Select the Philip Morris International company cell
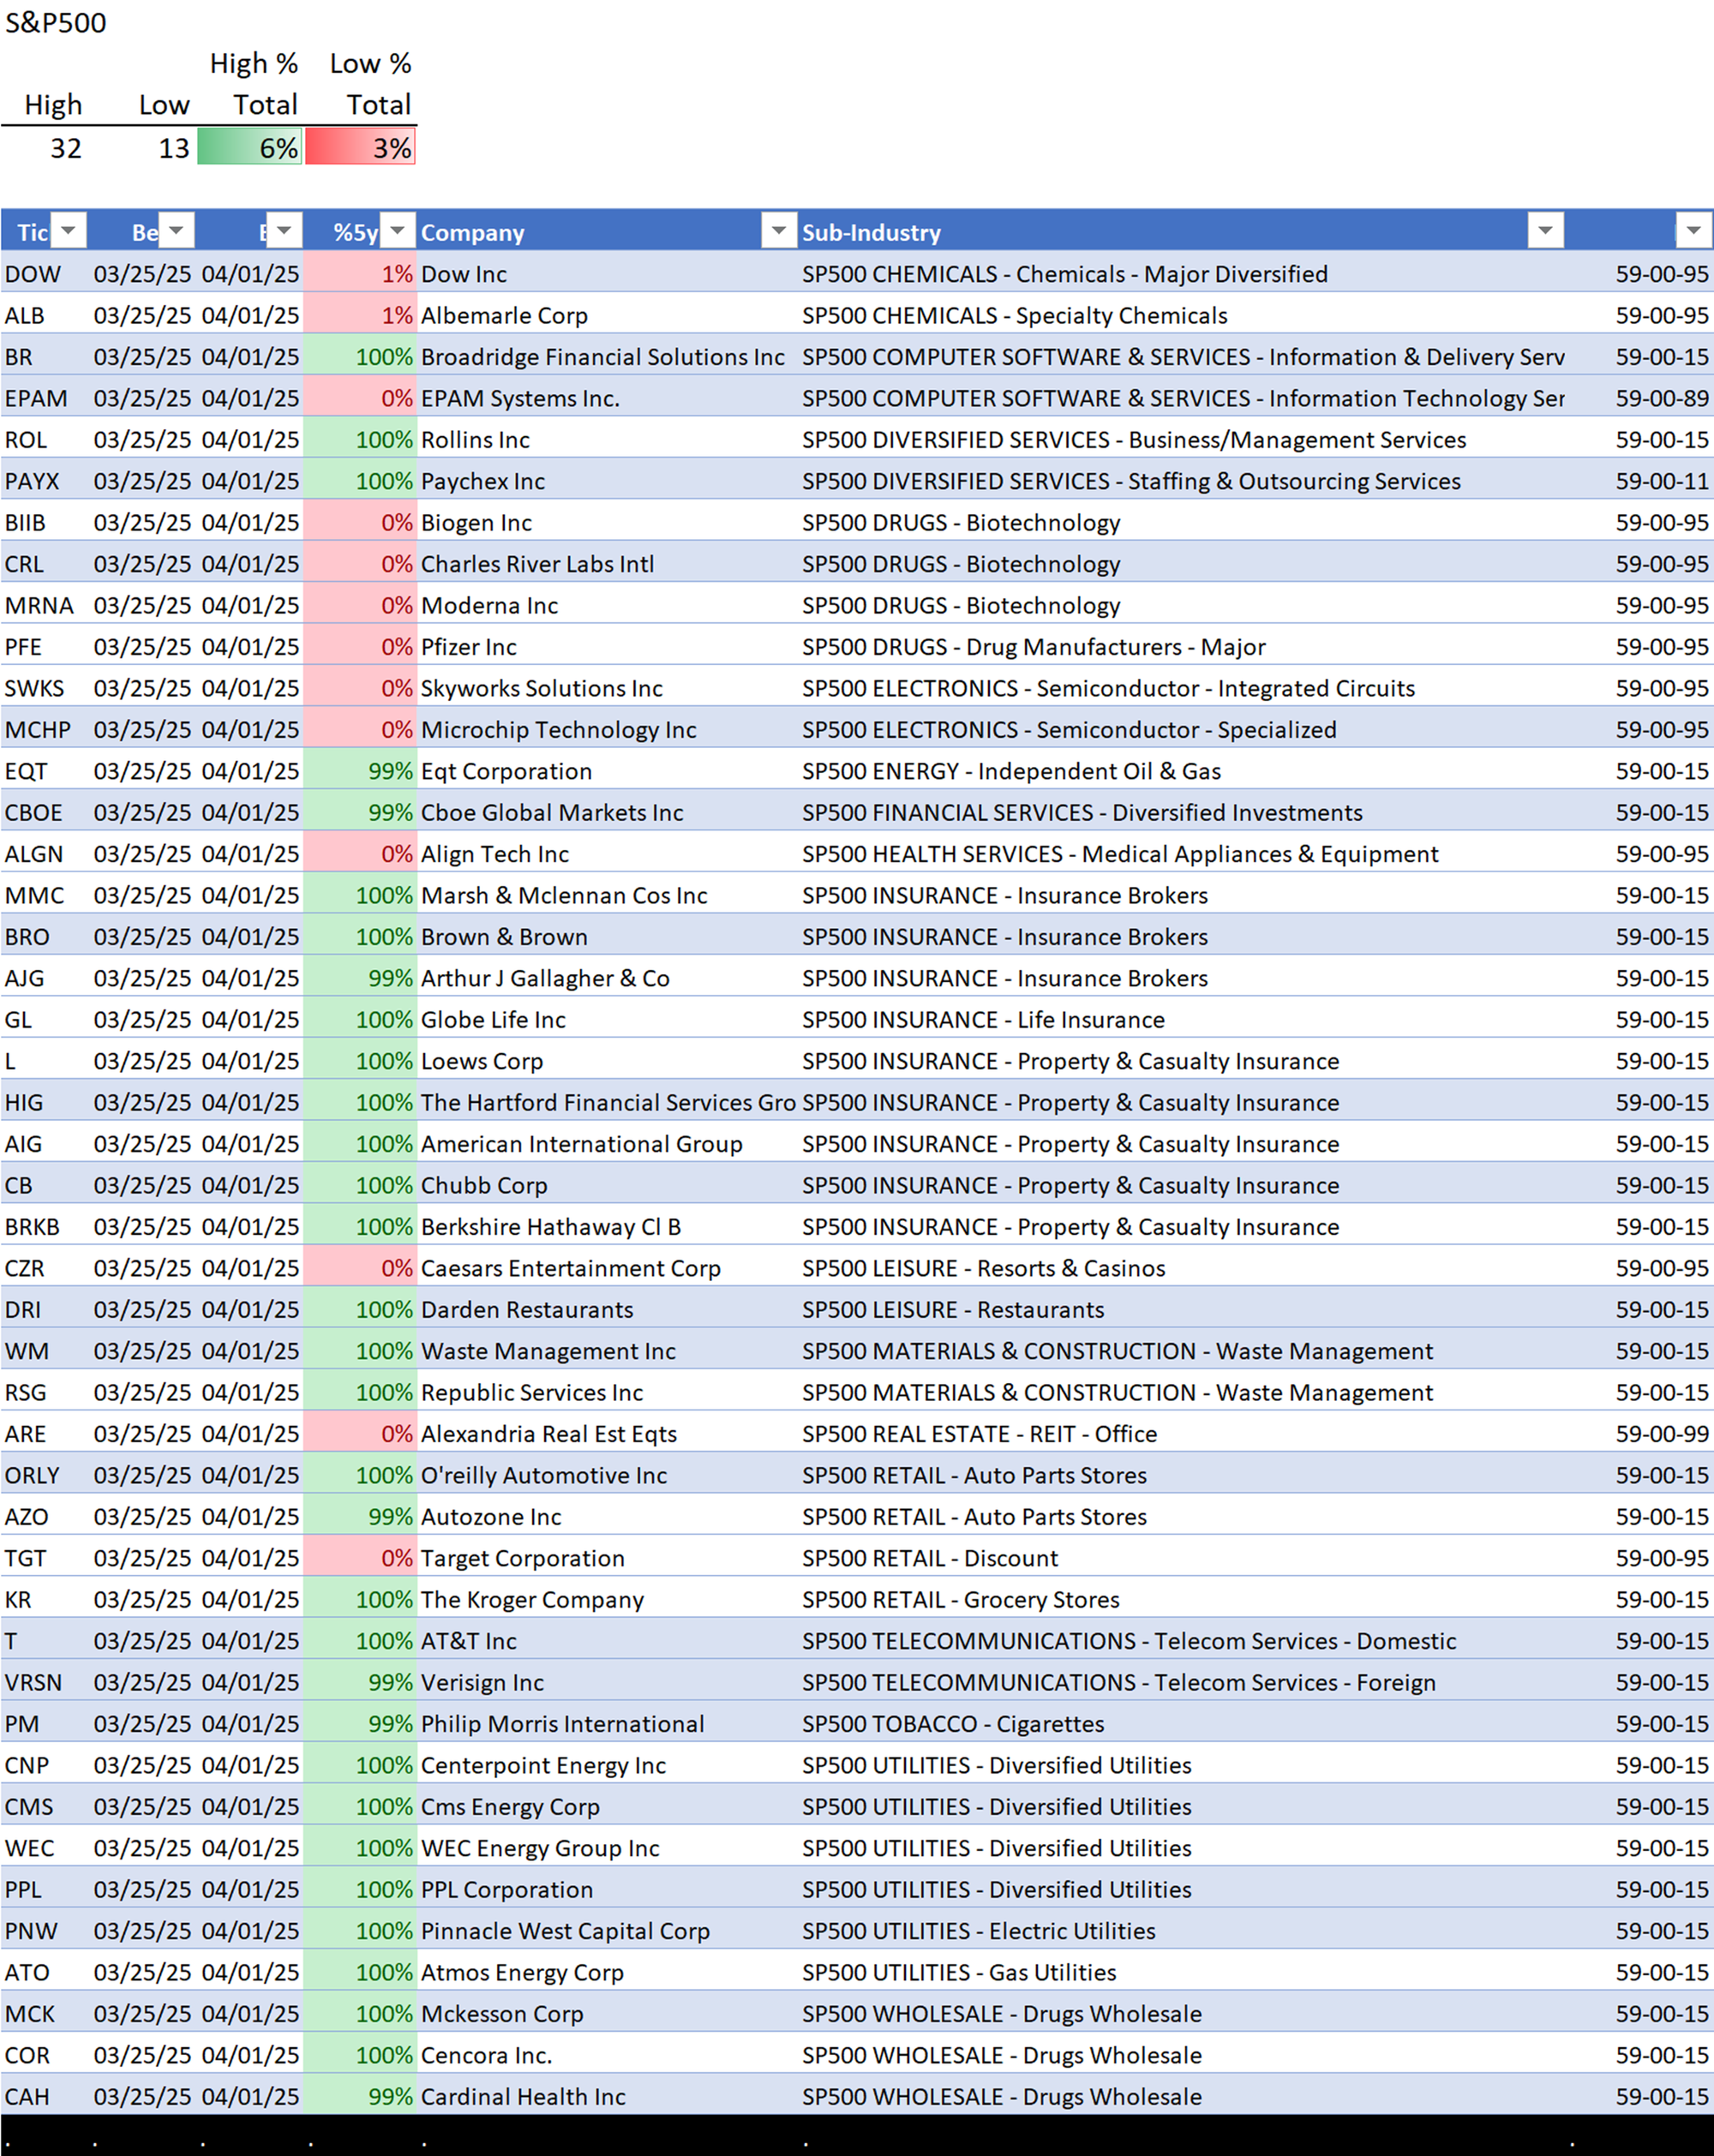 [562, 1724]
